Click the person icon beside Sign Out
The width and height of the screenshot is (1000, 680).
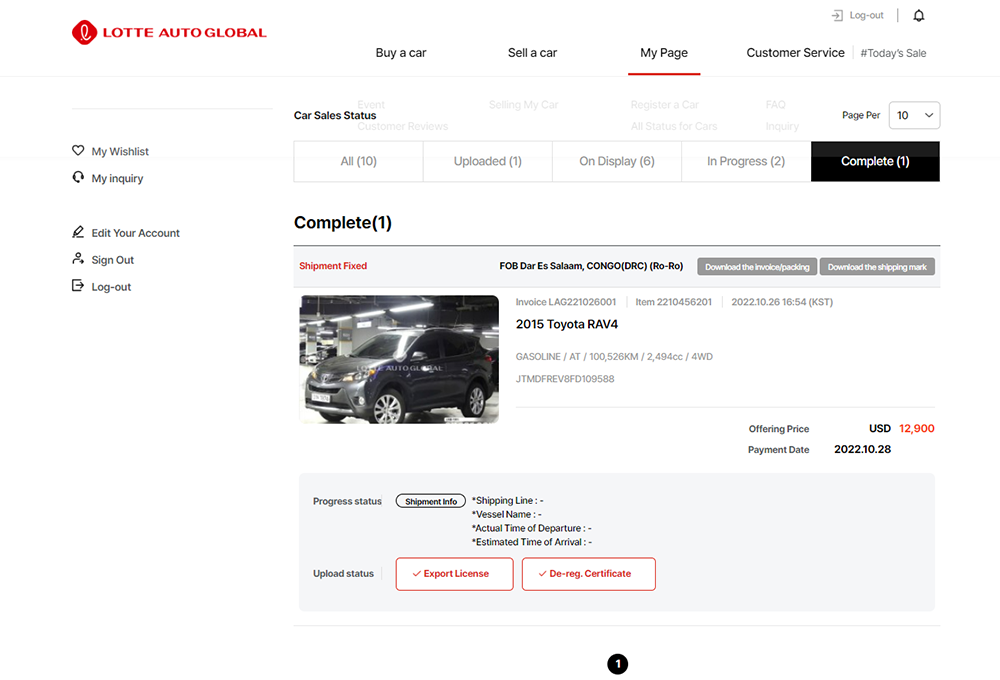pyautogui.click(x=78, y=259)
